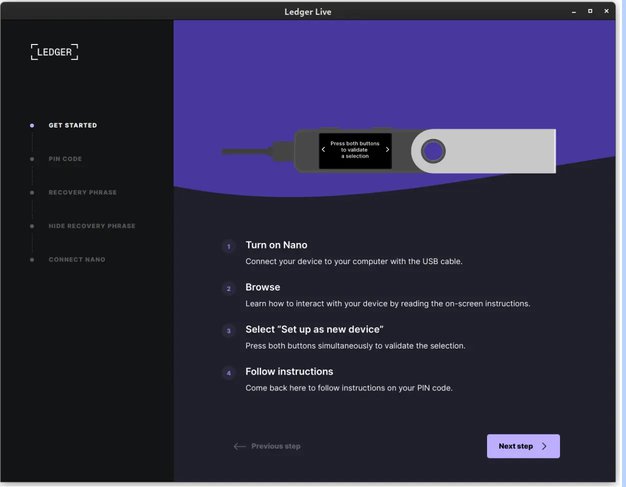Select Hide Recovery Phrase step
Screen dimensions: 626x487
[92, 226]
